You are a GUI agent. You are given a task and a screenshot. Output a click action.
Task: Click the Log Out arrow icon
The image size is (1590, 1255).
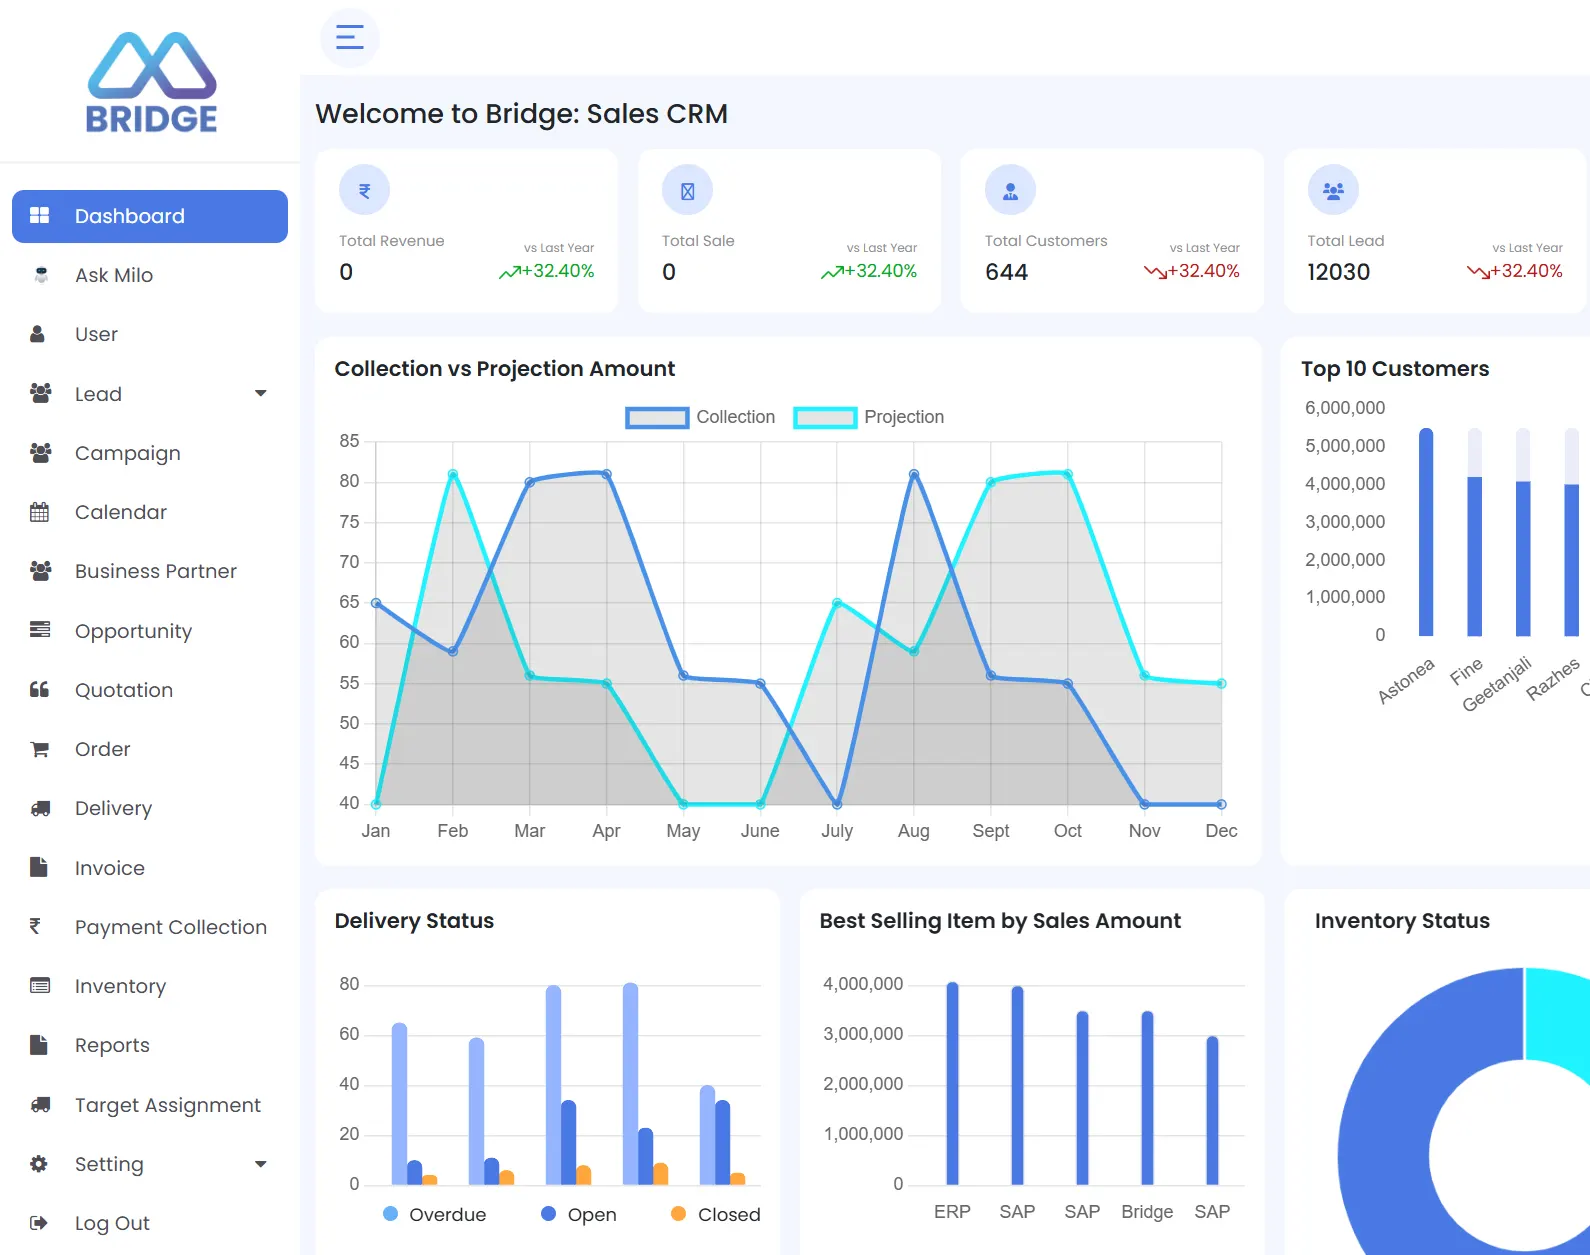39,1223
